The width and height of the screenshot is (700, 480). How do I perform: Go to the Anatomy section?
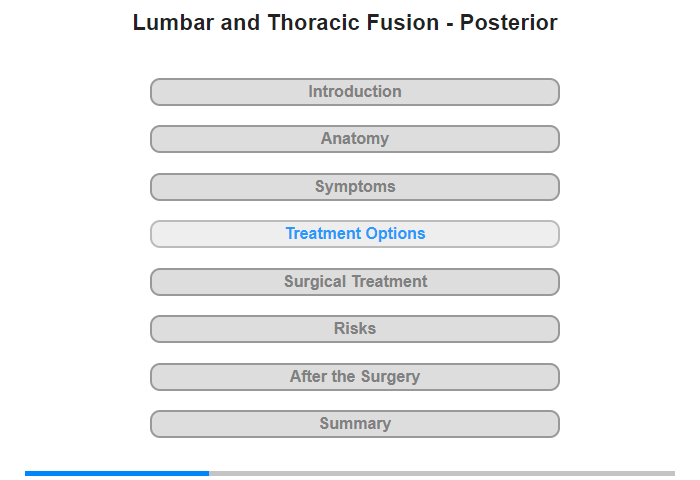(x=355, y=139)
